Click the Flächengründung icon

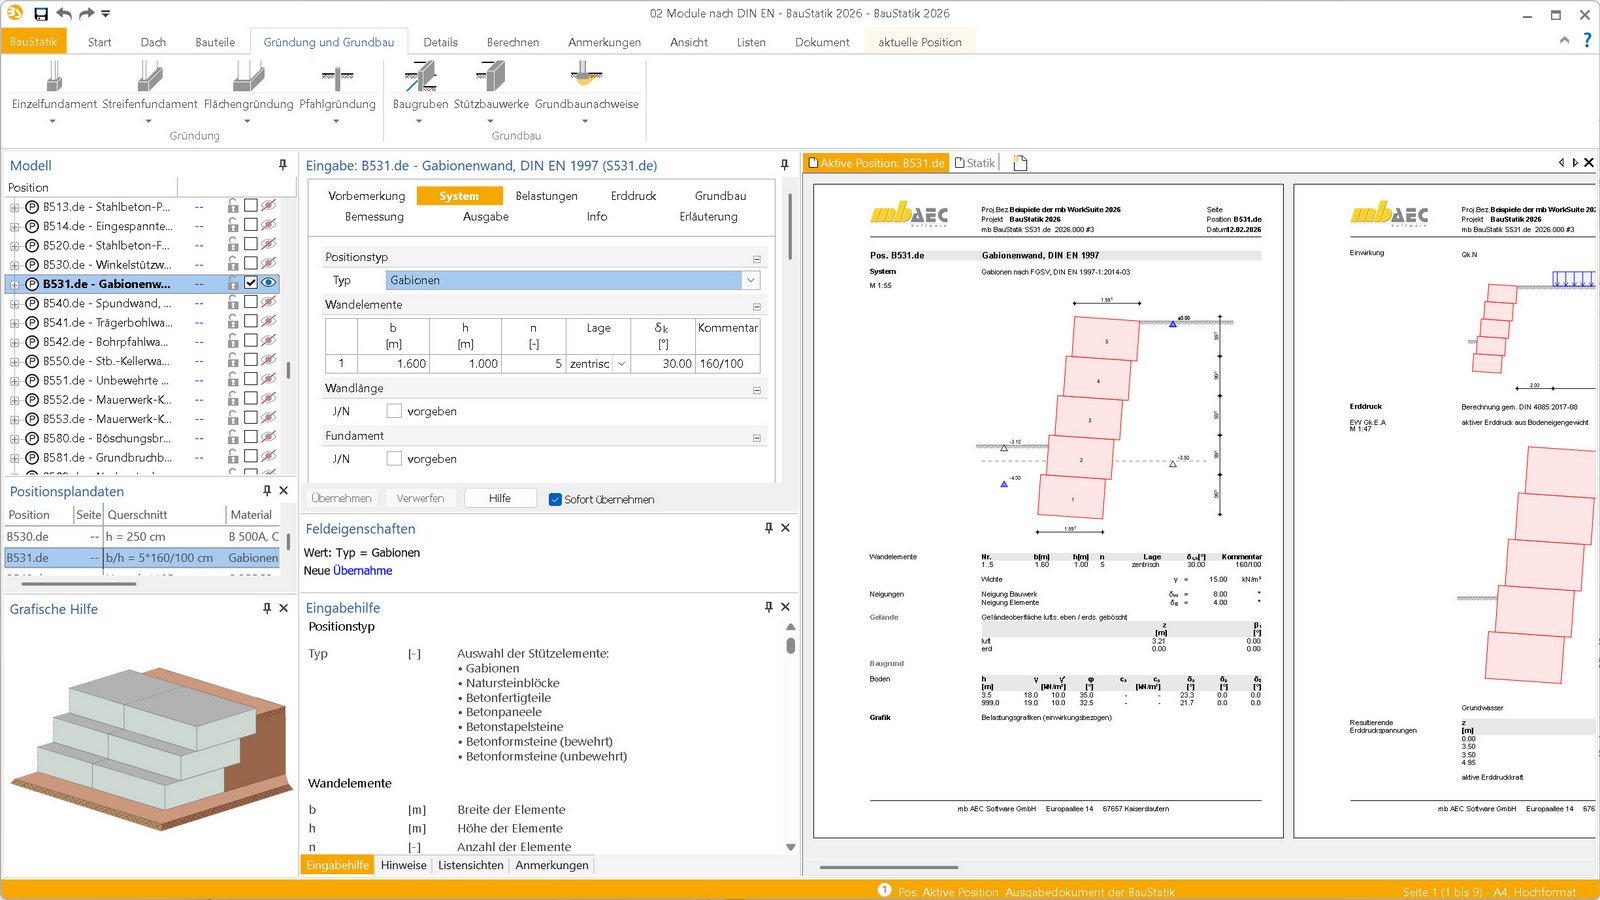tap(248, 78)
